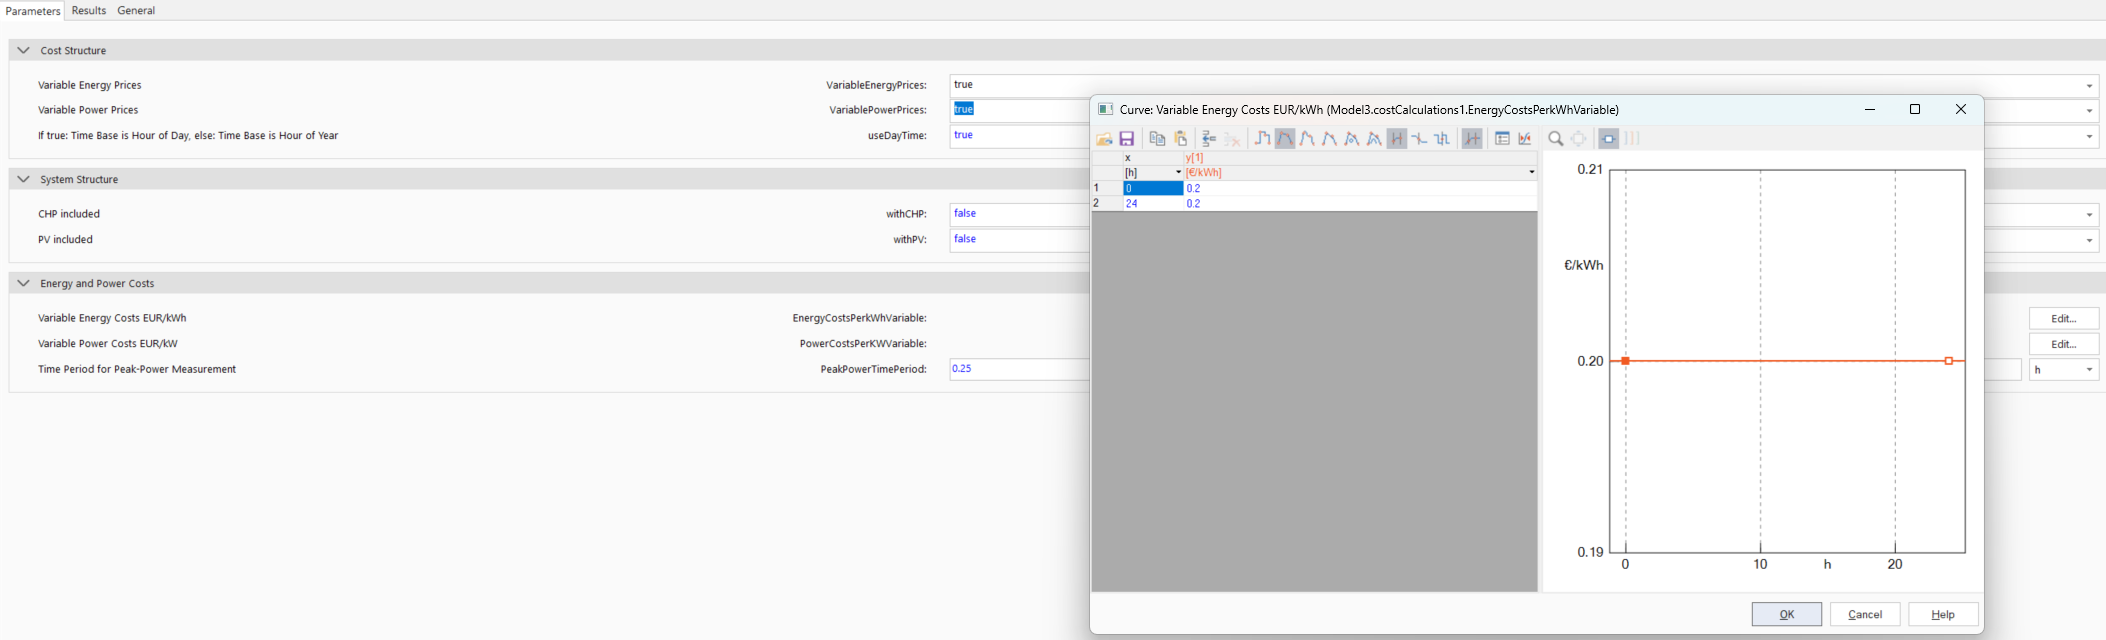The width and height of the screenshot is (2106, 640).
Task: Click the x column header
Action: pyautogui.click(x=1153, y=158)
